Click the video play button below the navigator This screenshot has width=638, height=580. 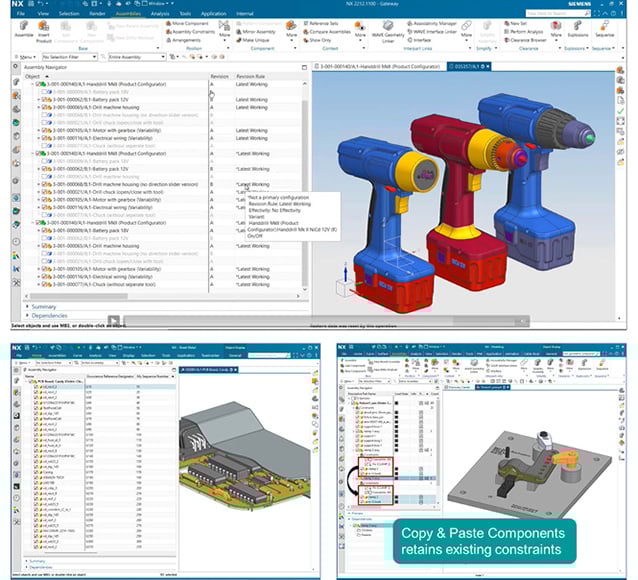114,320
